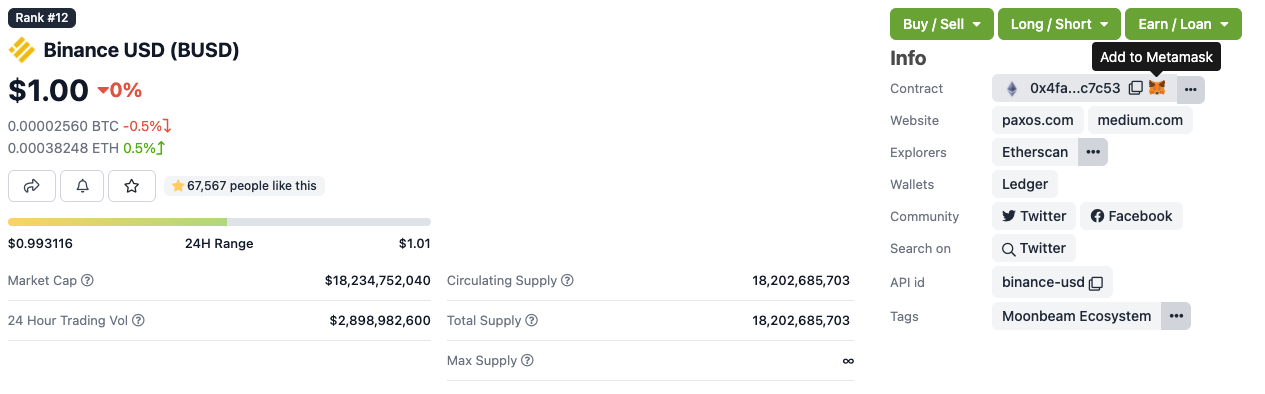
Task: Open the Buy / Sell dropdown
Action: [942, 24]
